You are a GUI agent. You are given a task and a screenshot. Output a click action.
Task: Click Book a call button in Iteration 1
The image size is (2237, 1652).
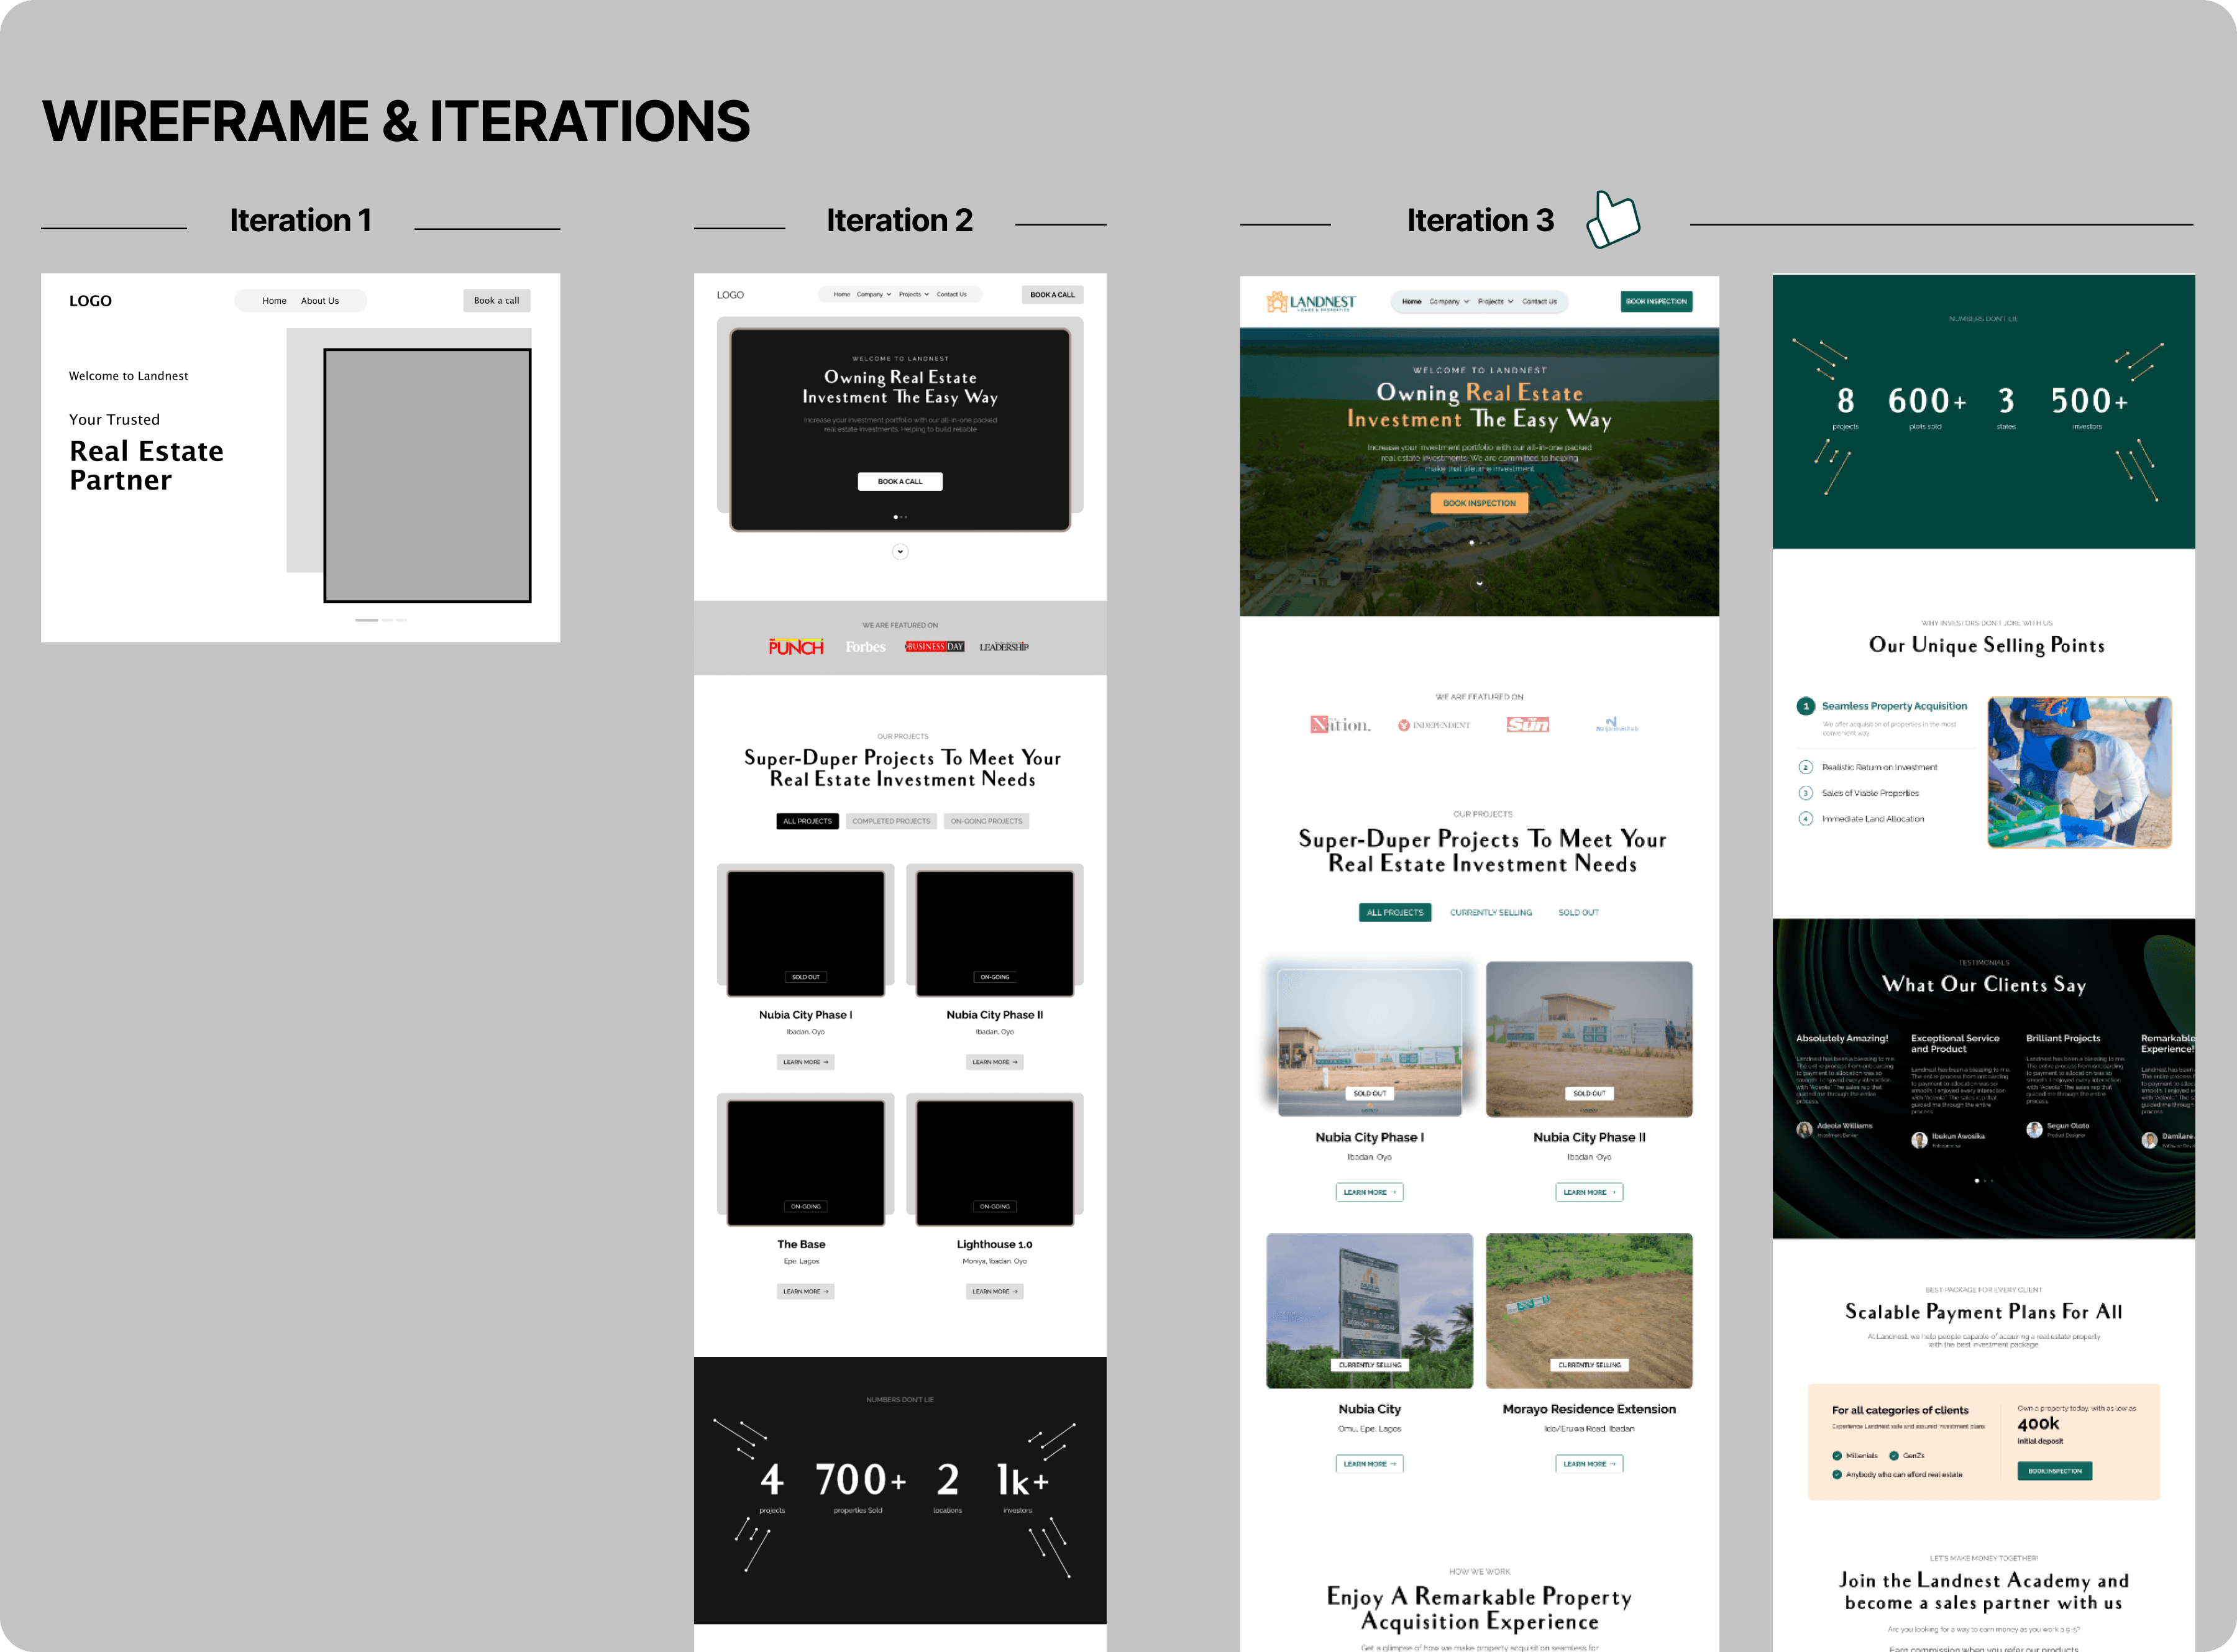[496, 300]
